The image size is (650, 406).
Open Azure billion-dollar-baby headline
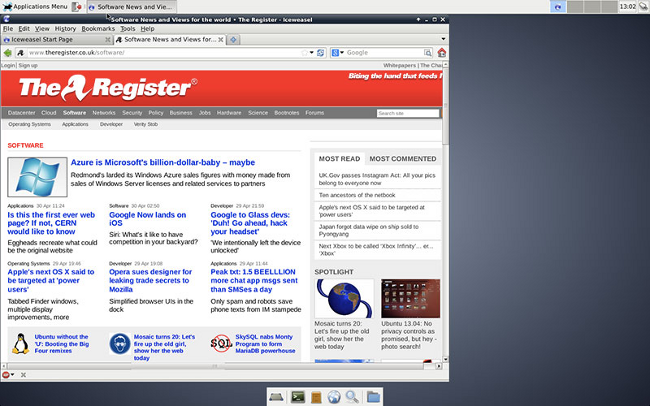[x=162, y=163]
